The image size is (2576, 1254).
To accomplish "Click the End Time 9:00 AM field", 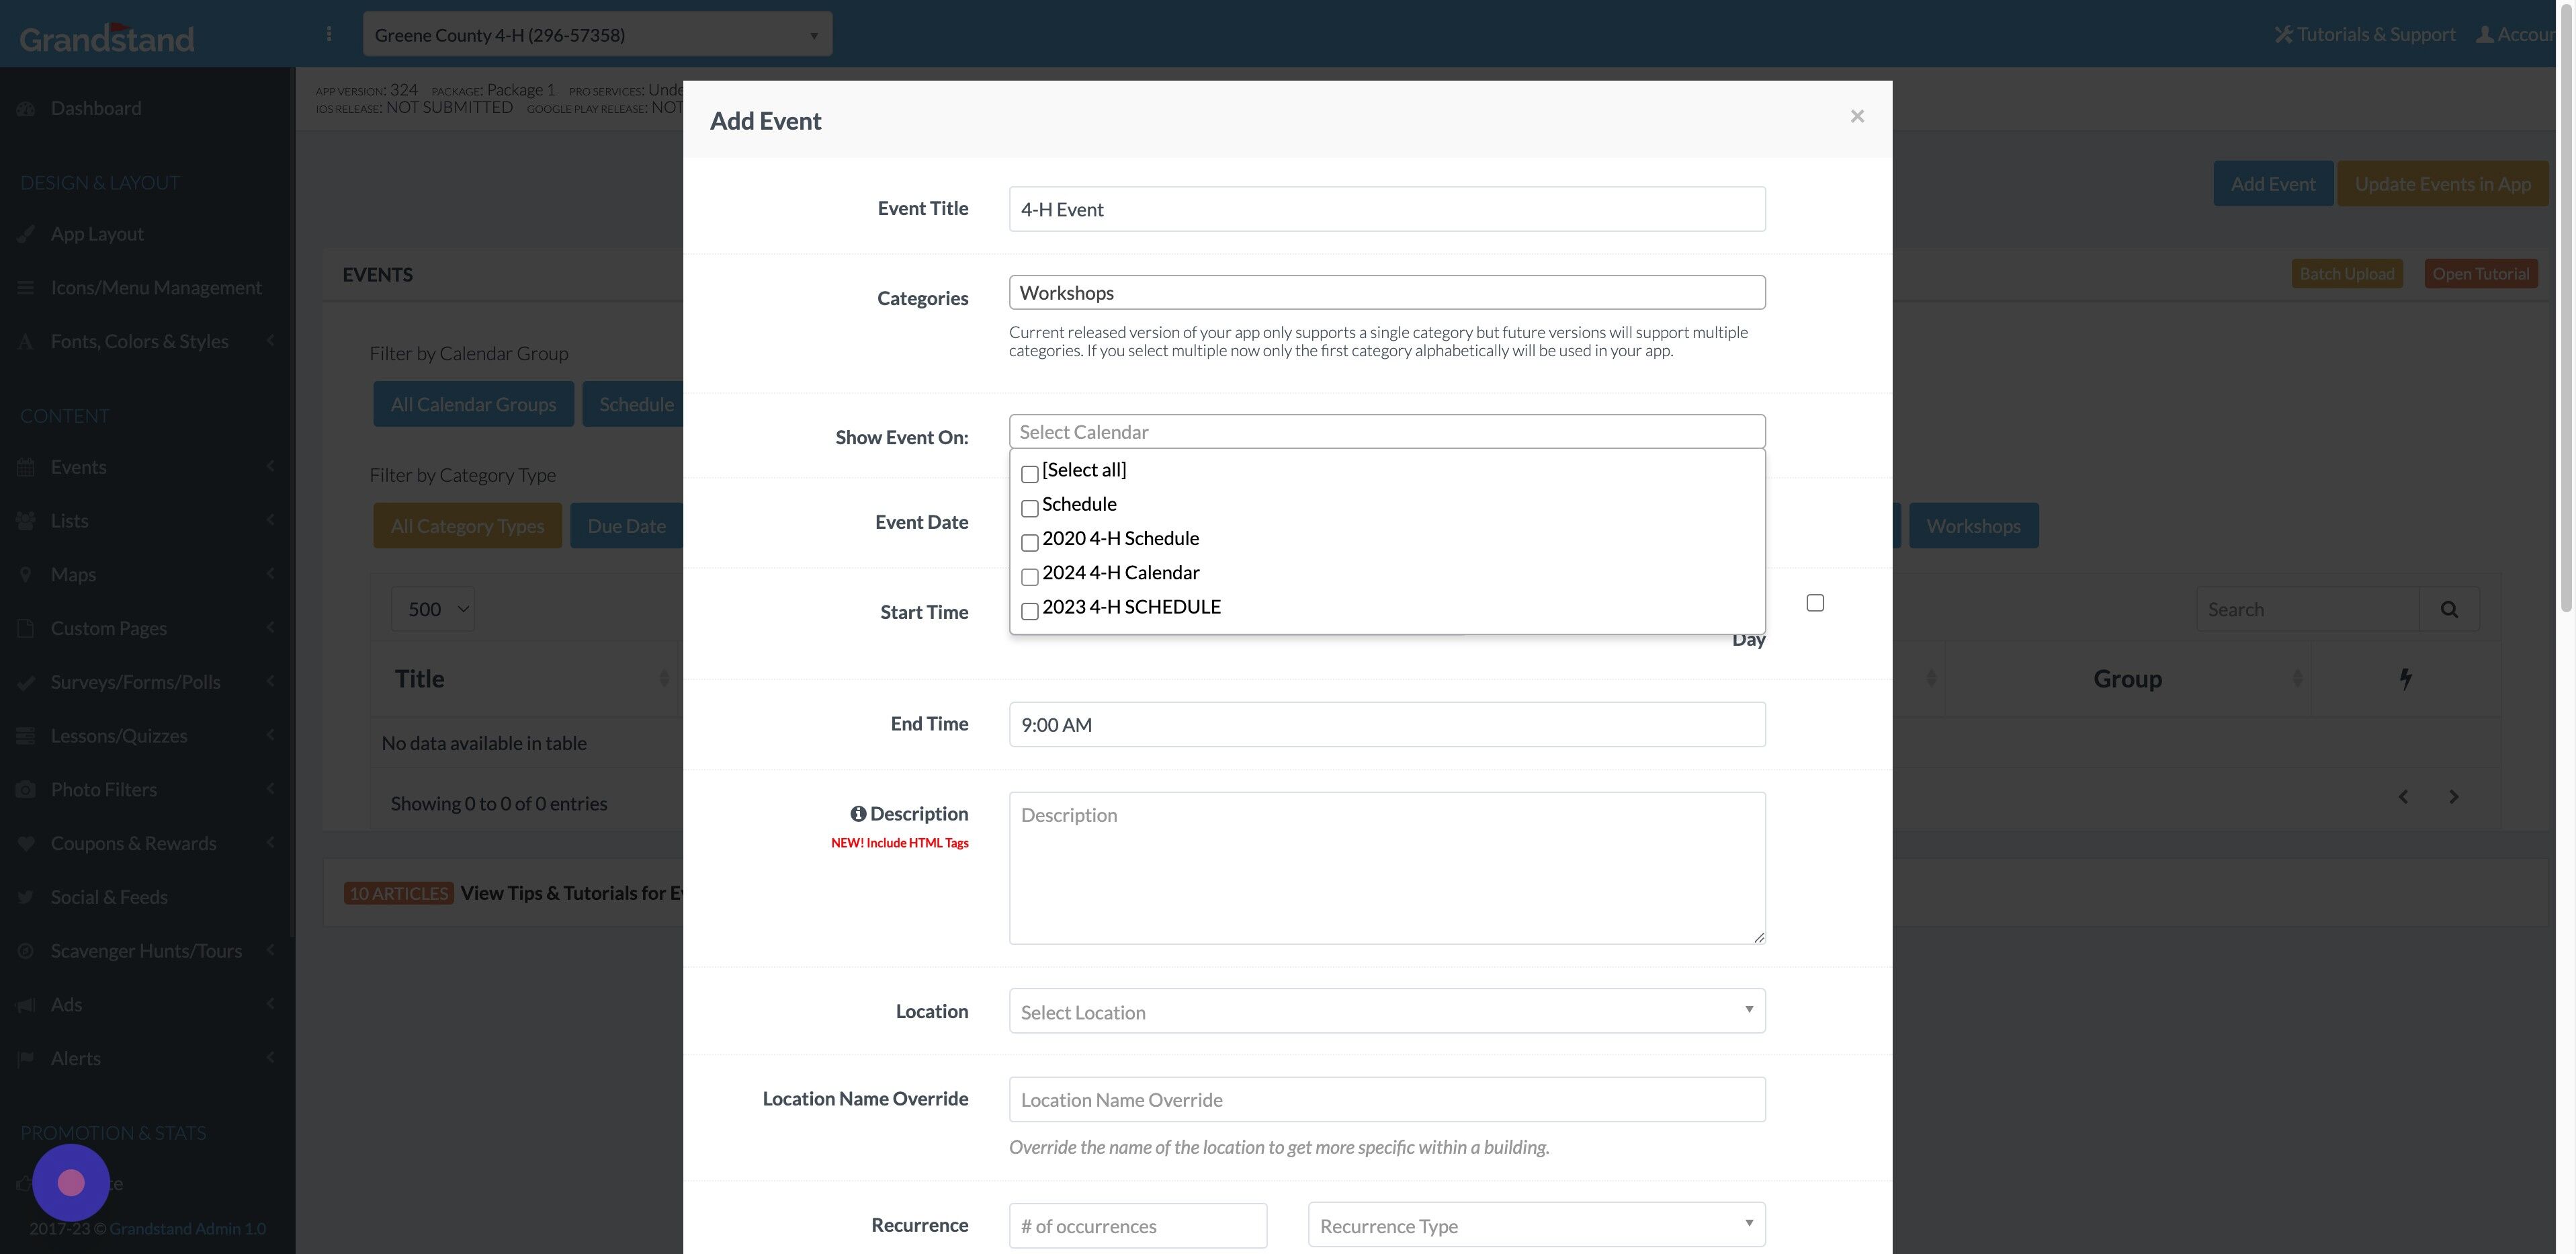I will 1387,724.
